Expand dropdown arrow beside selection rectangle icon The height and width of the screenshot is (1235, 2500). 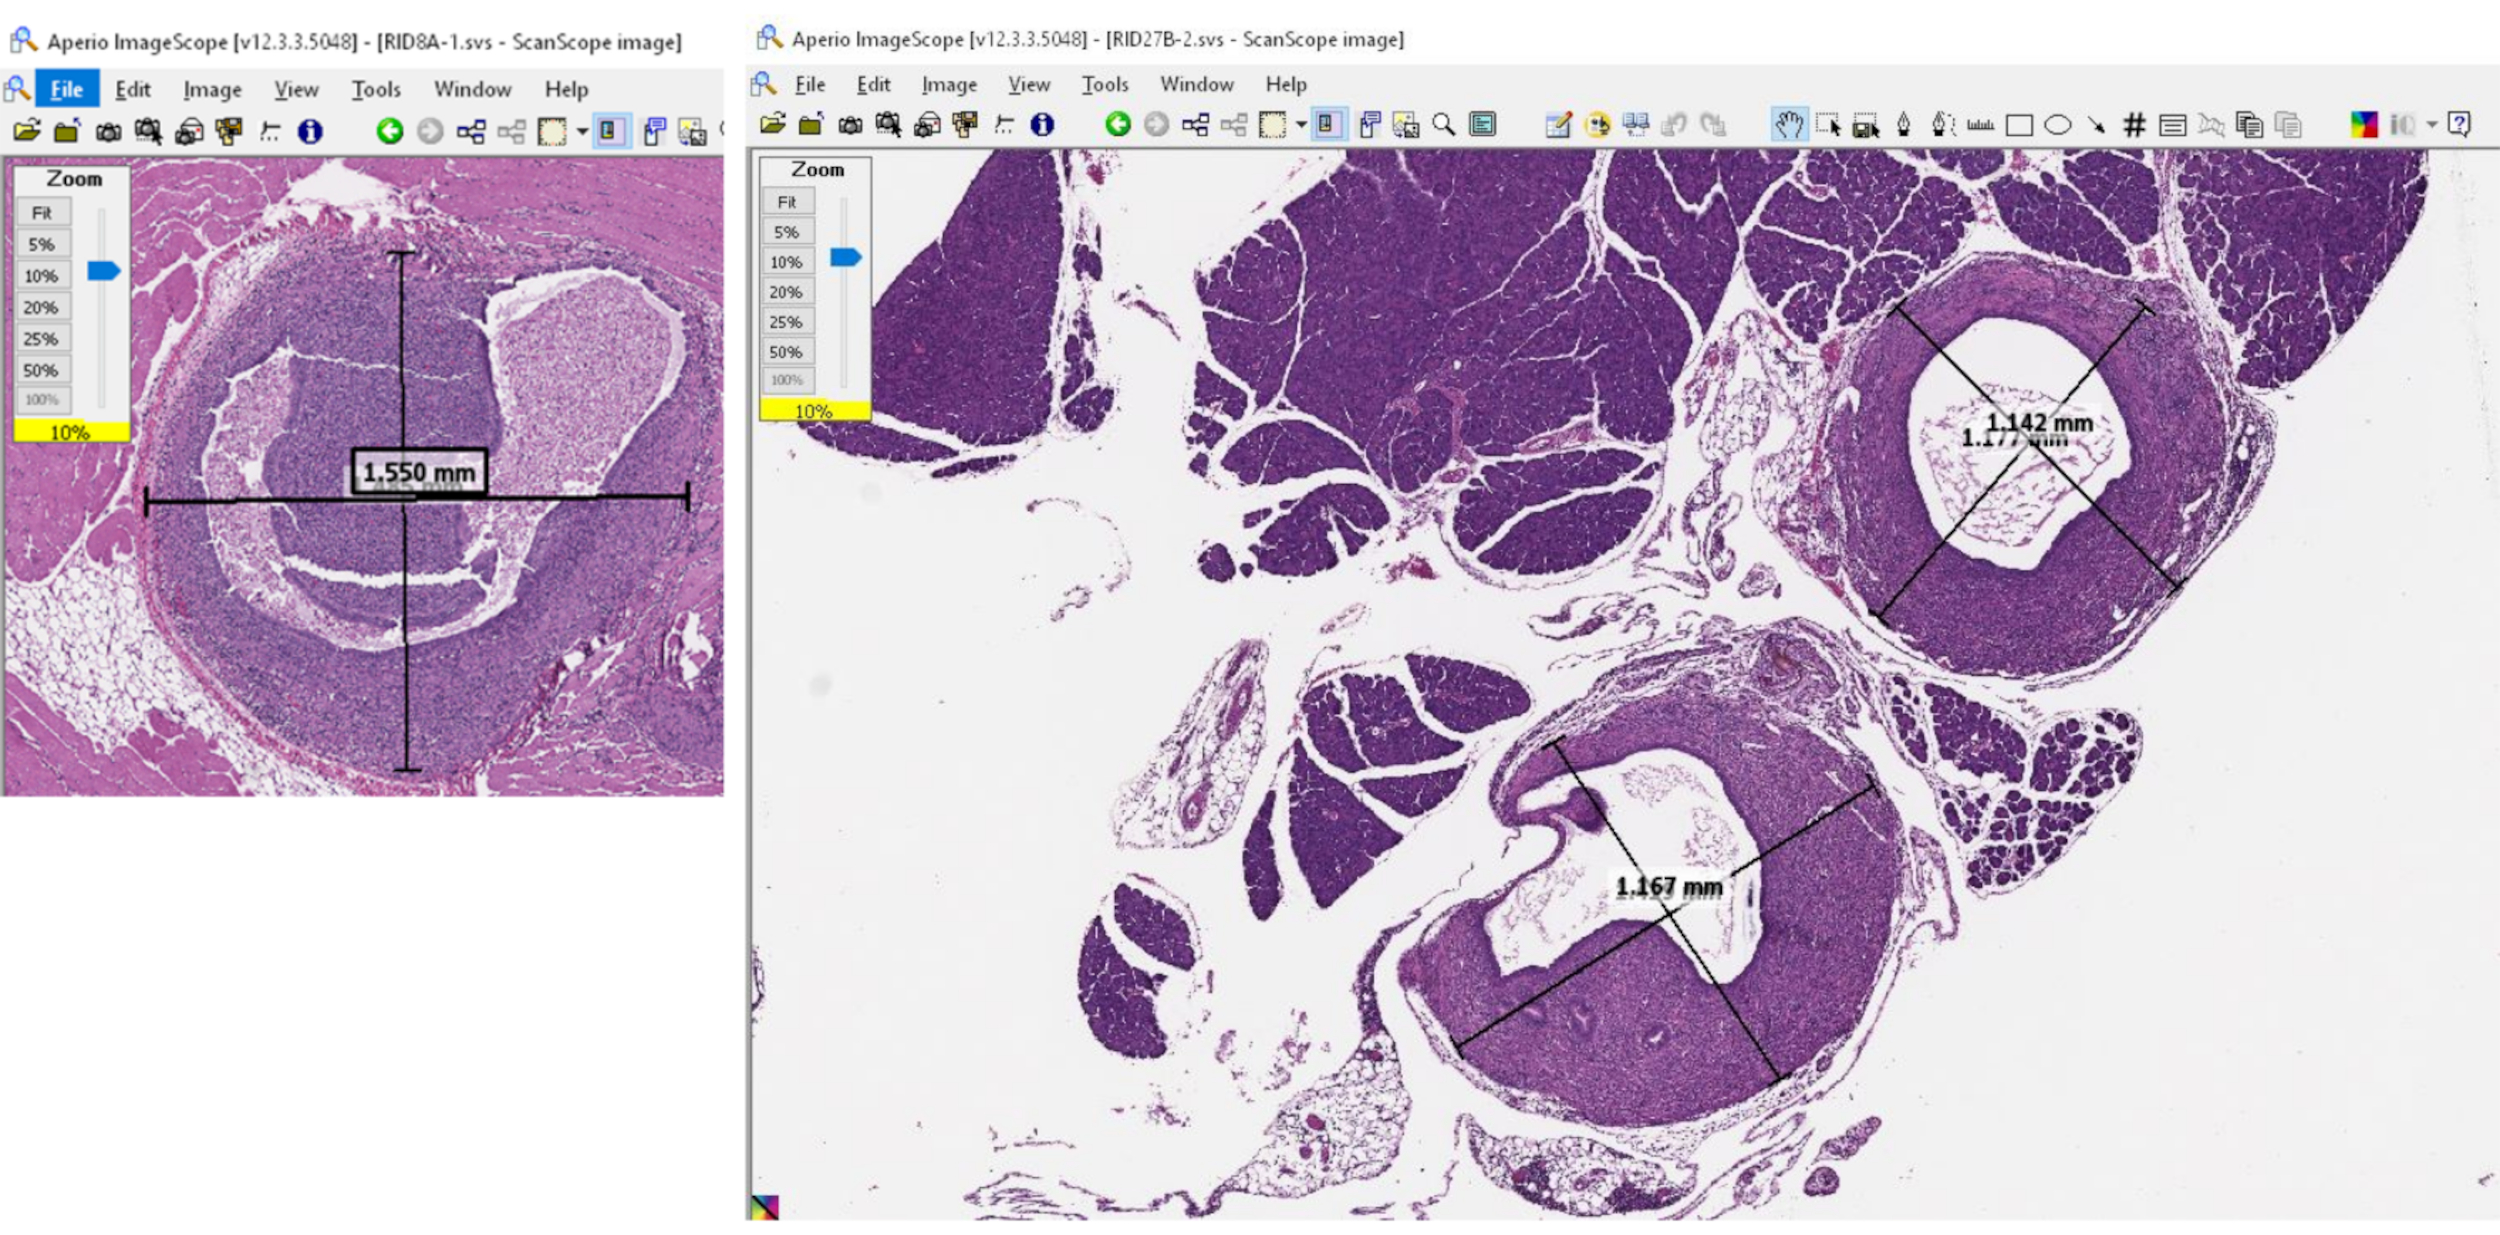(x=1300, y=124)
